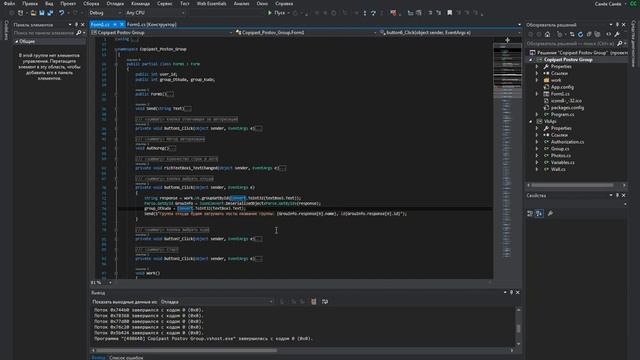Click search magnifier in Toolbox panel

click(79, 33)
